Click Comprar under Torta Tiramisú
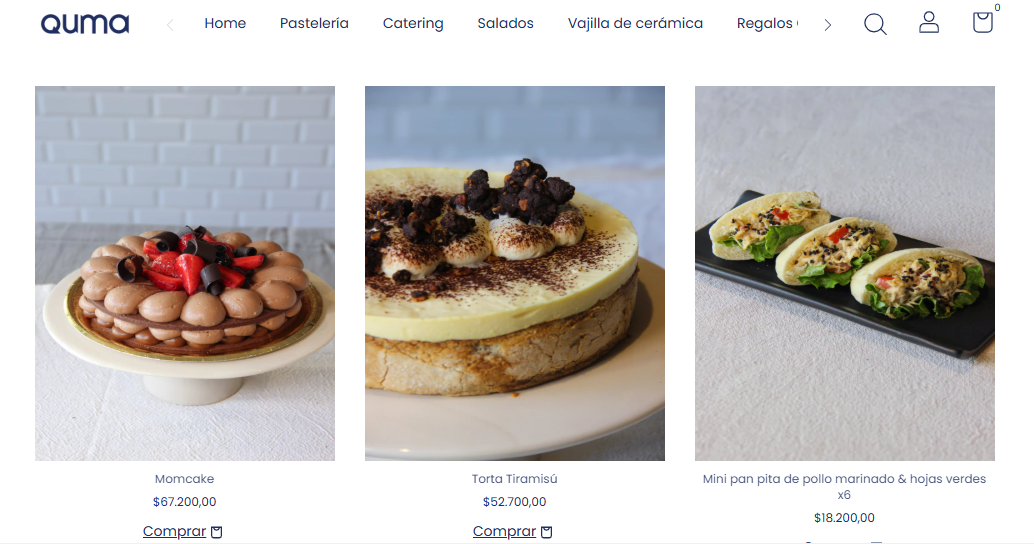The image size is (1034, 544). click(x=504, y=531)
